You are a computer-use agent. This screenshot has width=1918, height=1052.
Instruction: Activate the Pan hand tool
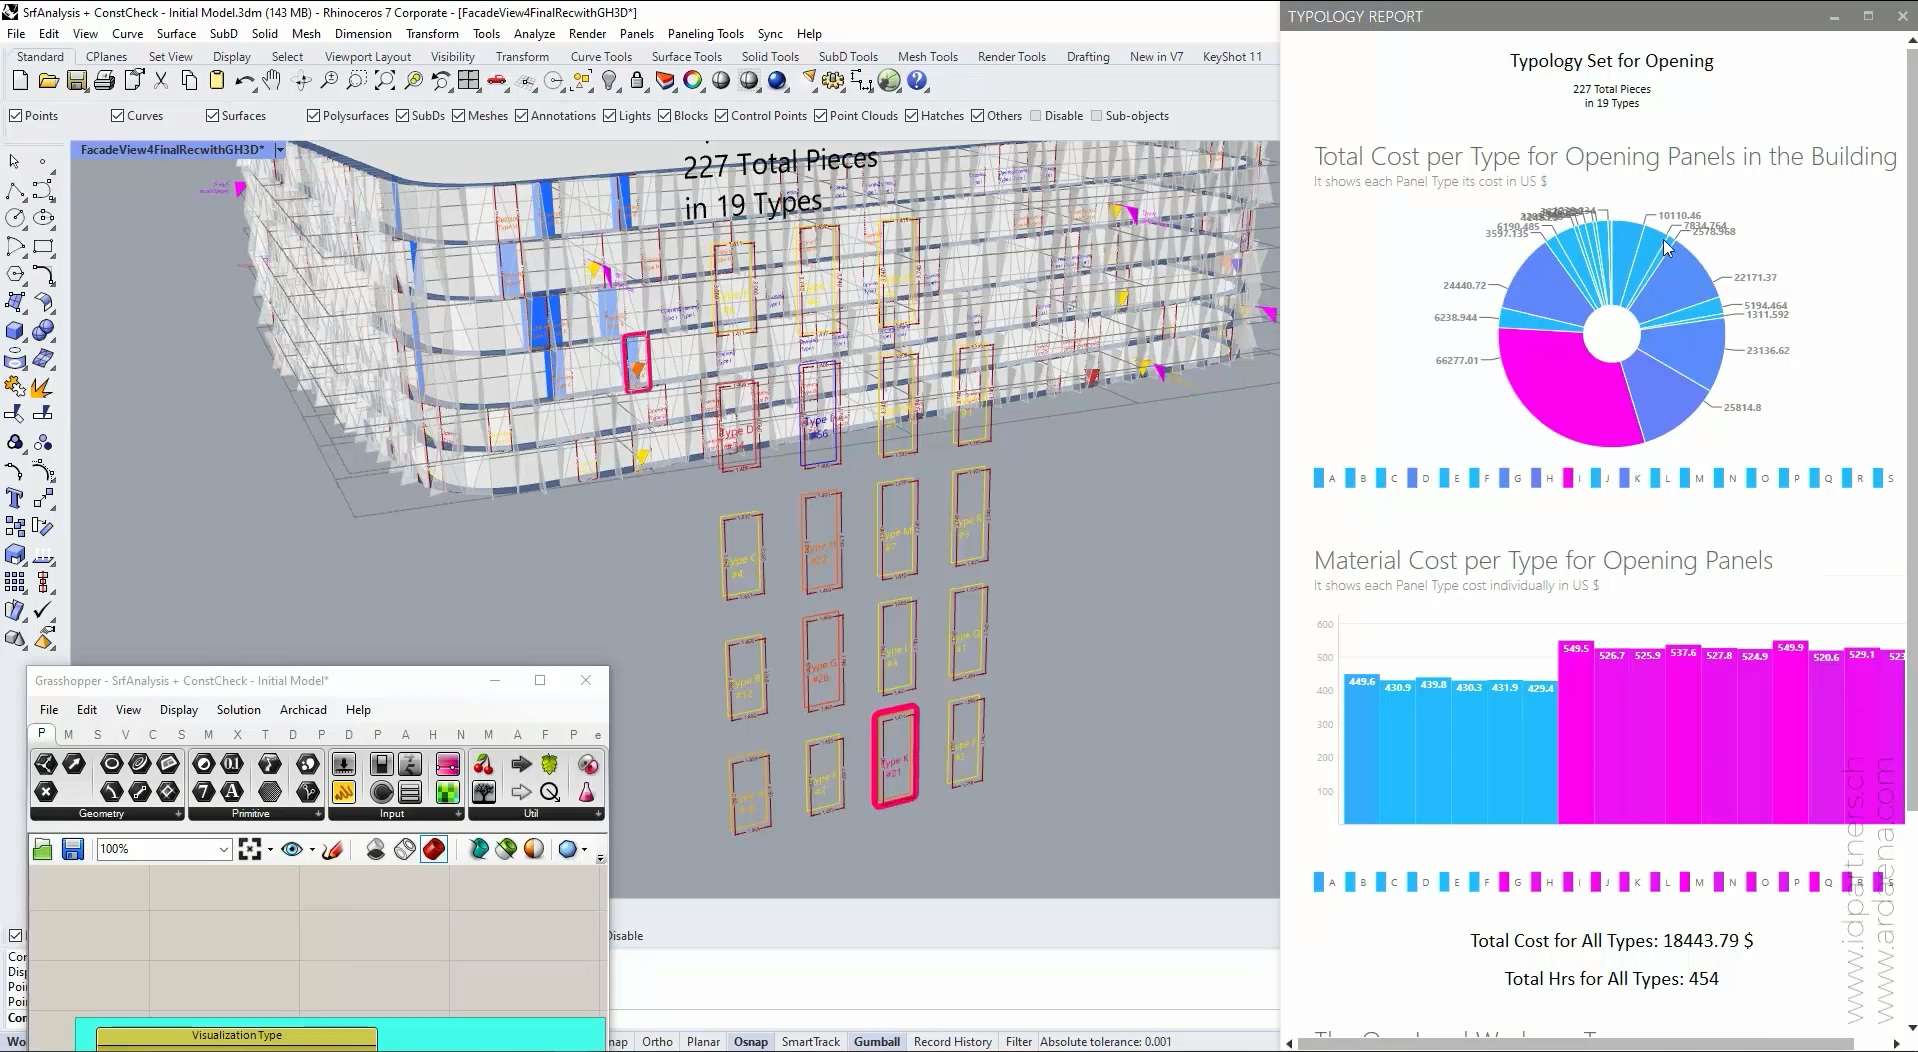click(272, 81)
